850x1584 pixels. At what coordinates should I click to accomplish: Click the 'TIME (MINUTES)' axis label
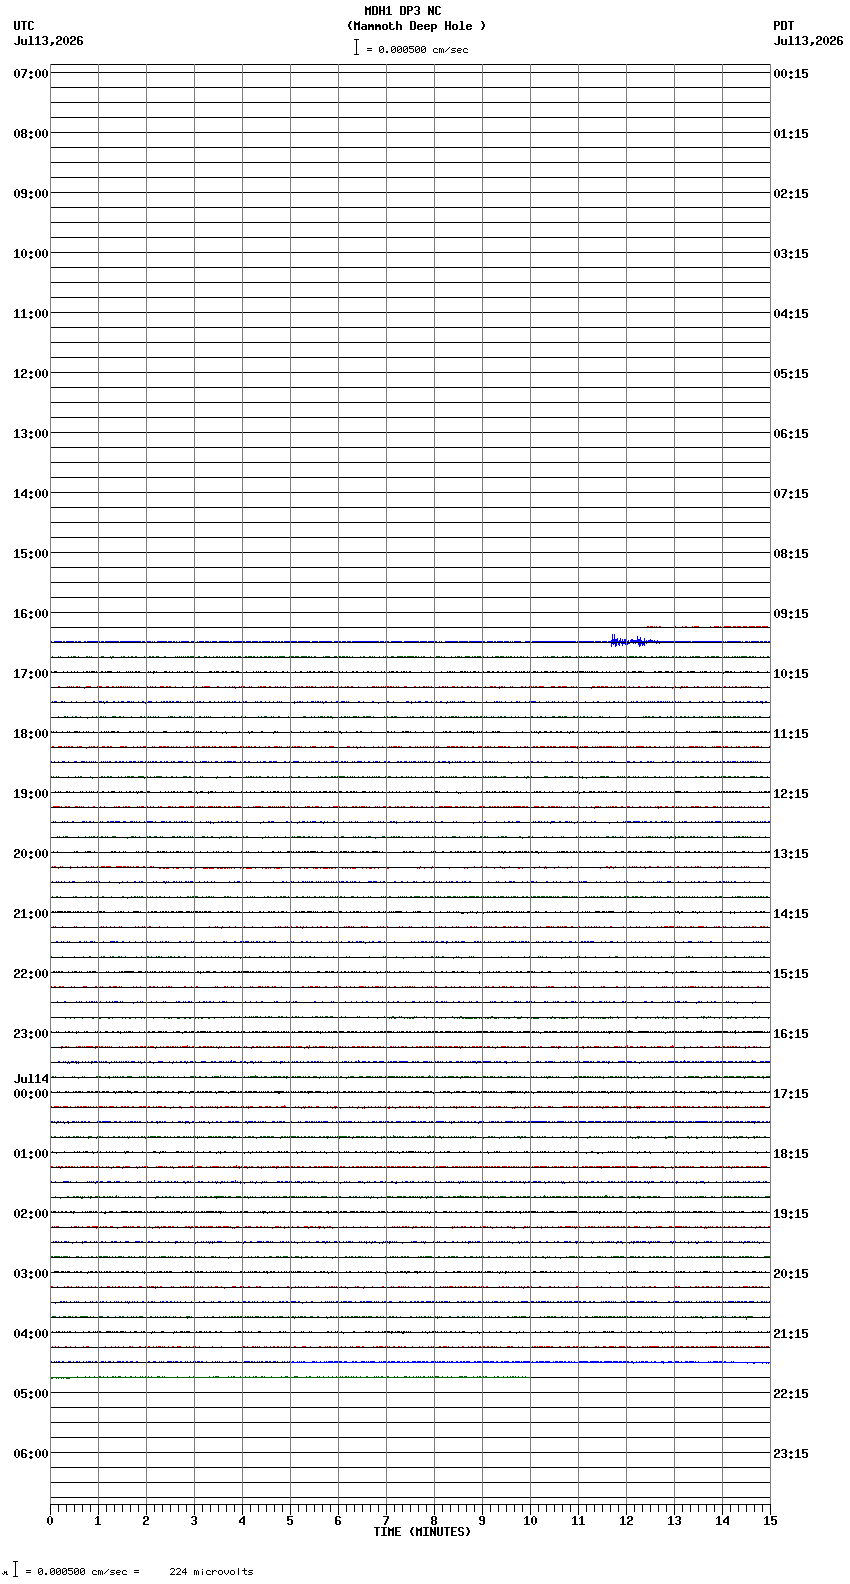pyautogui.click(x=422, y=1532)
